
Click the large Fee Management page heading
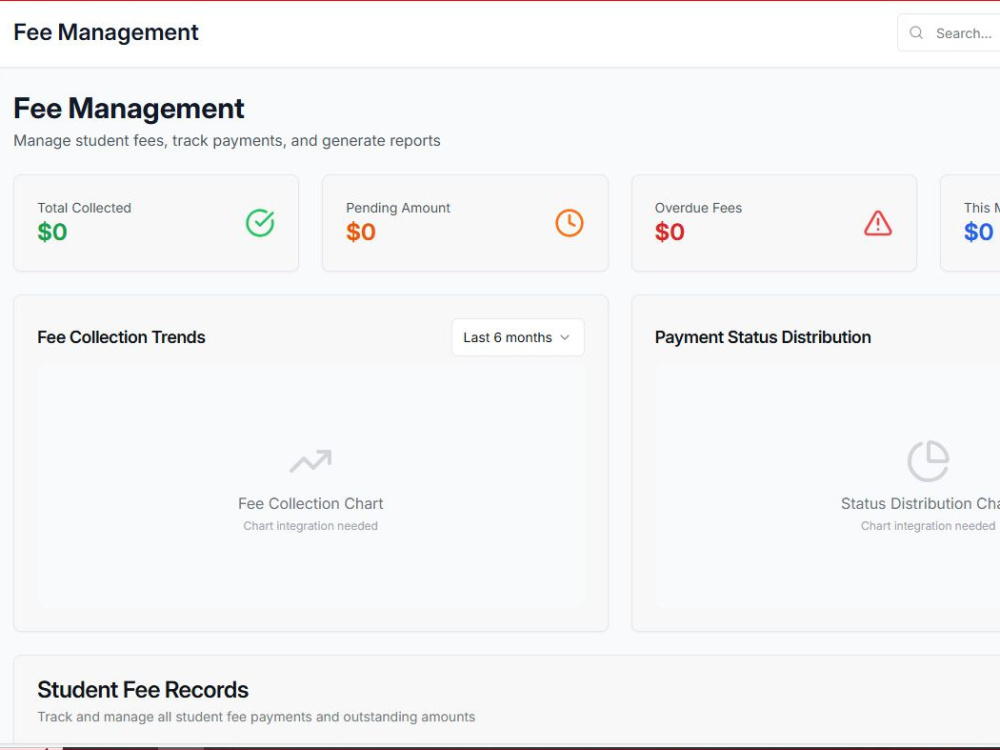(129, 108)
